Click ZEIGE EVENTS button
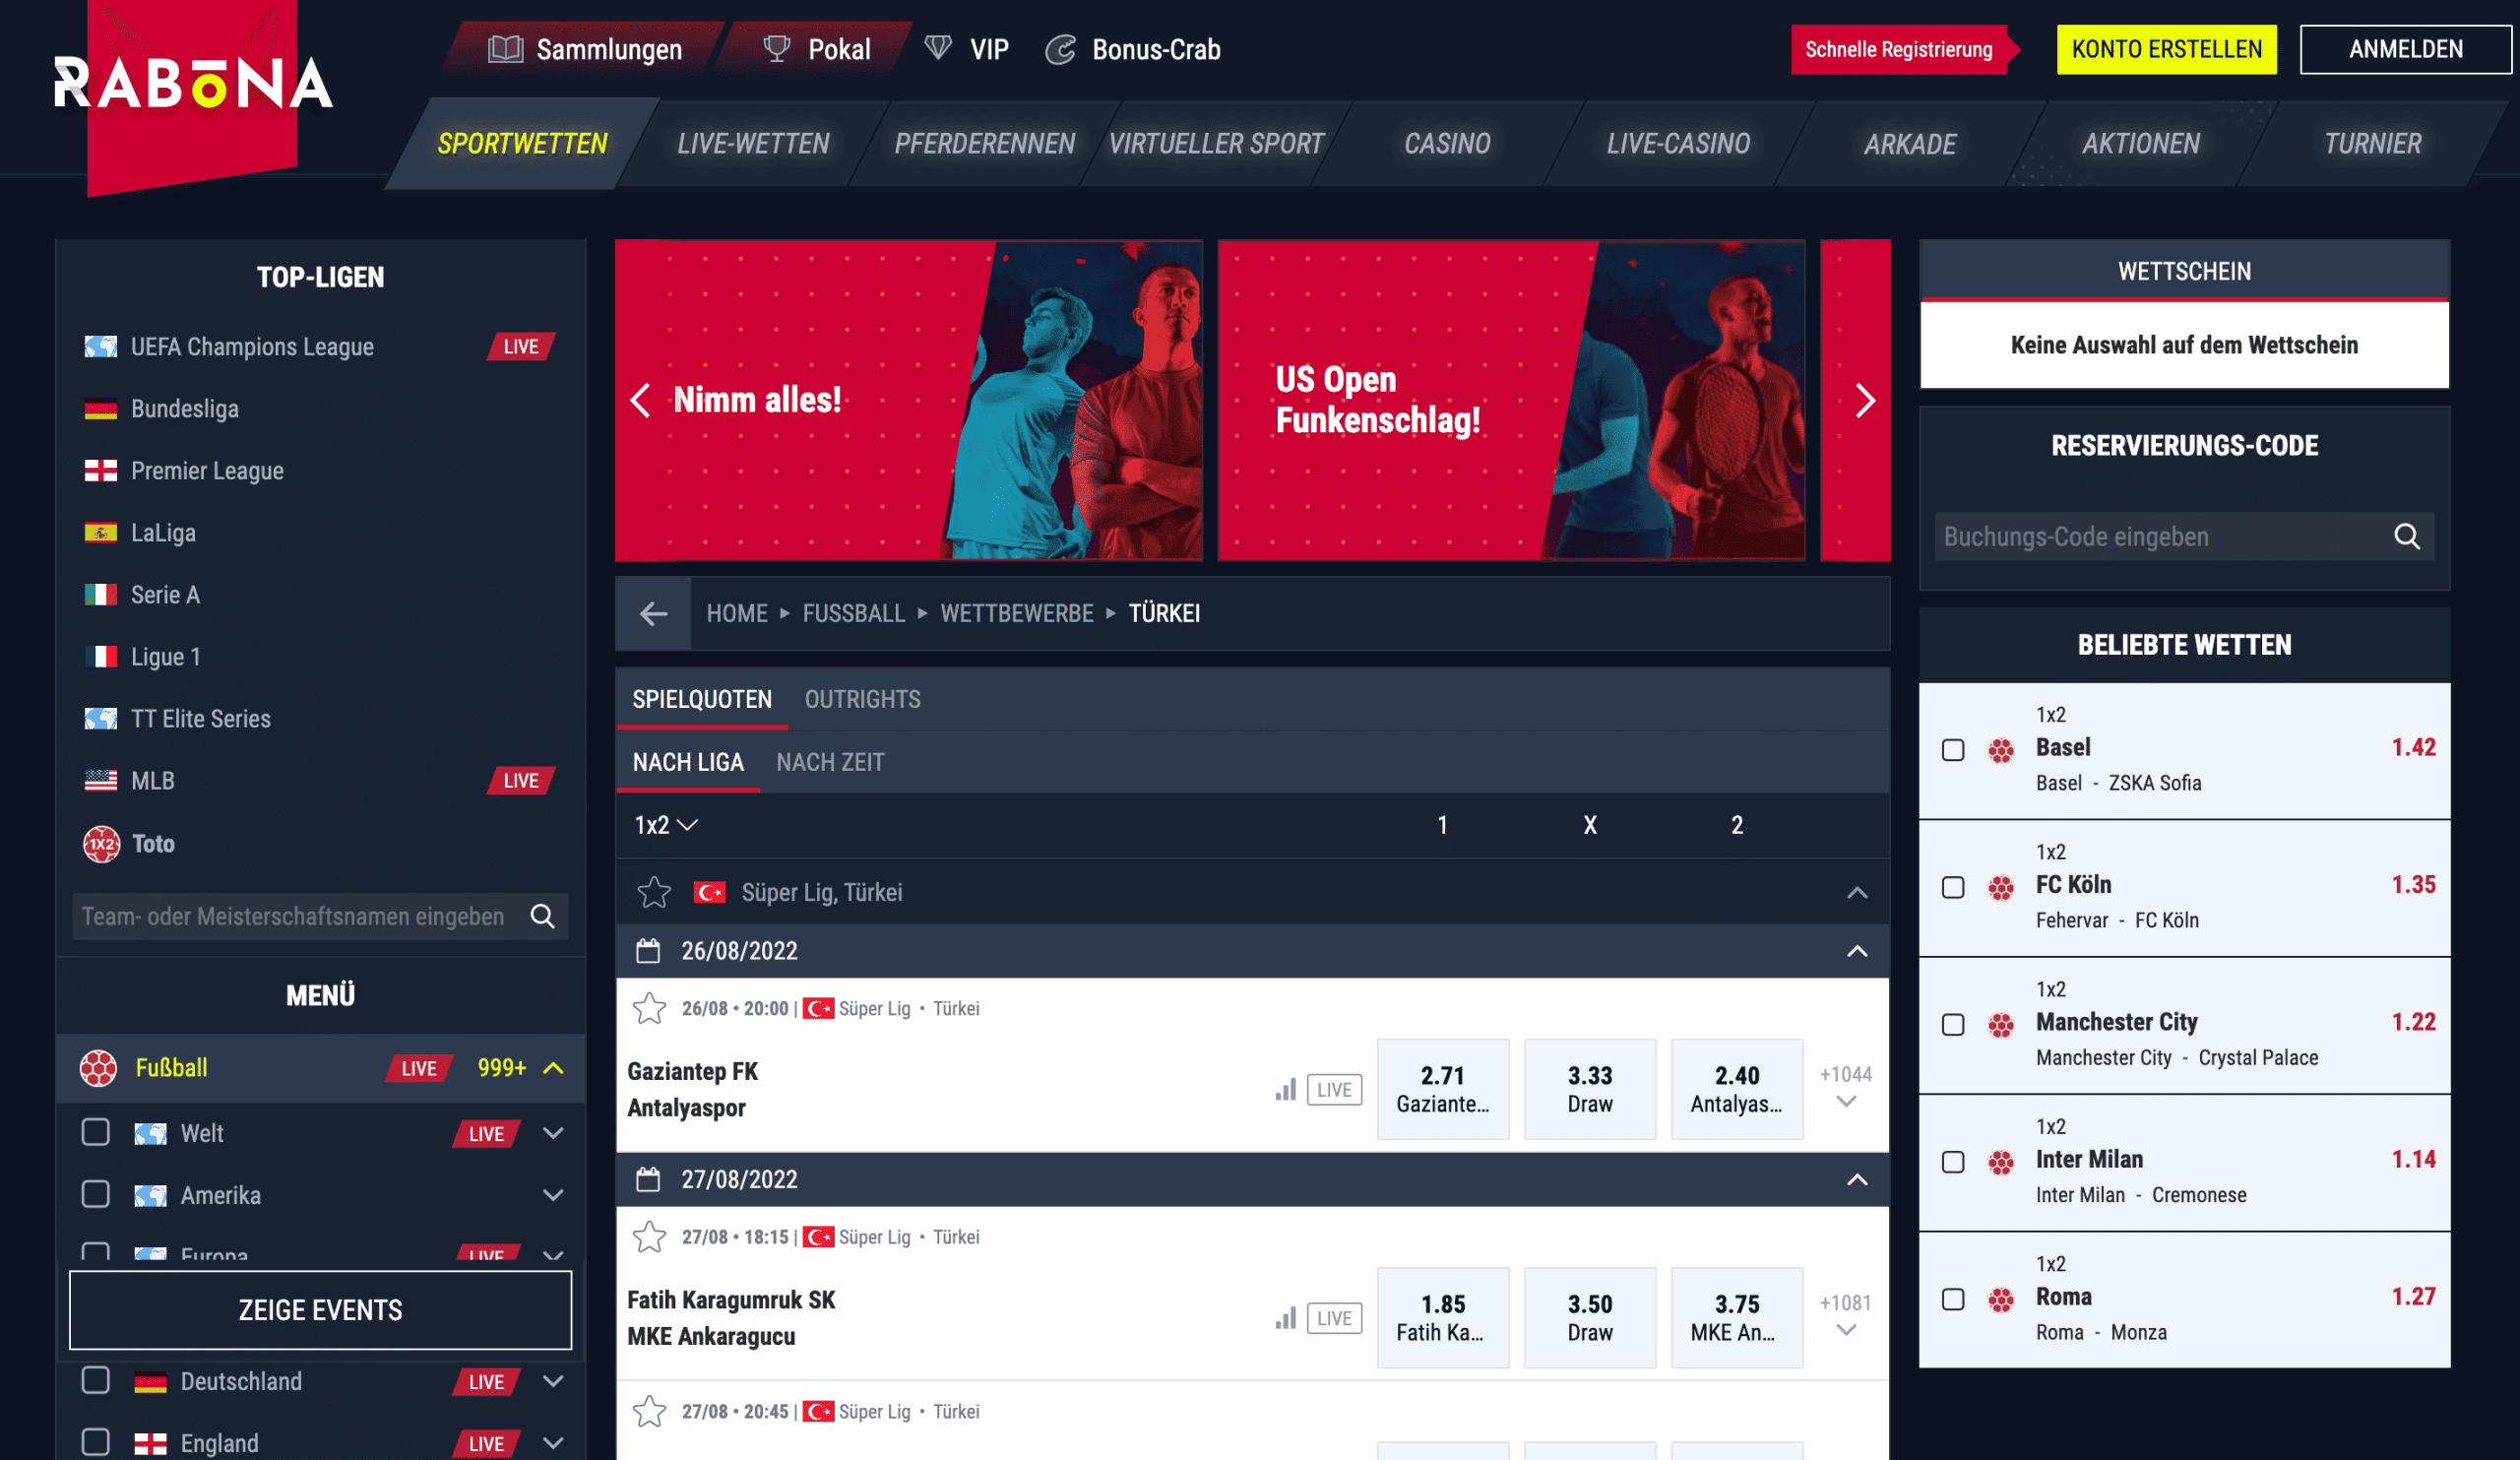 (x=320, y=1310)
